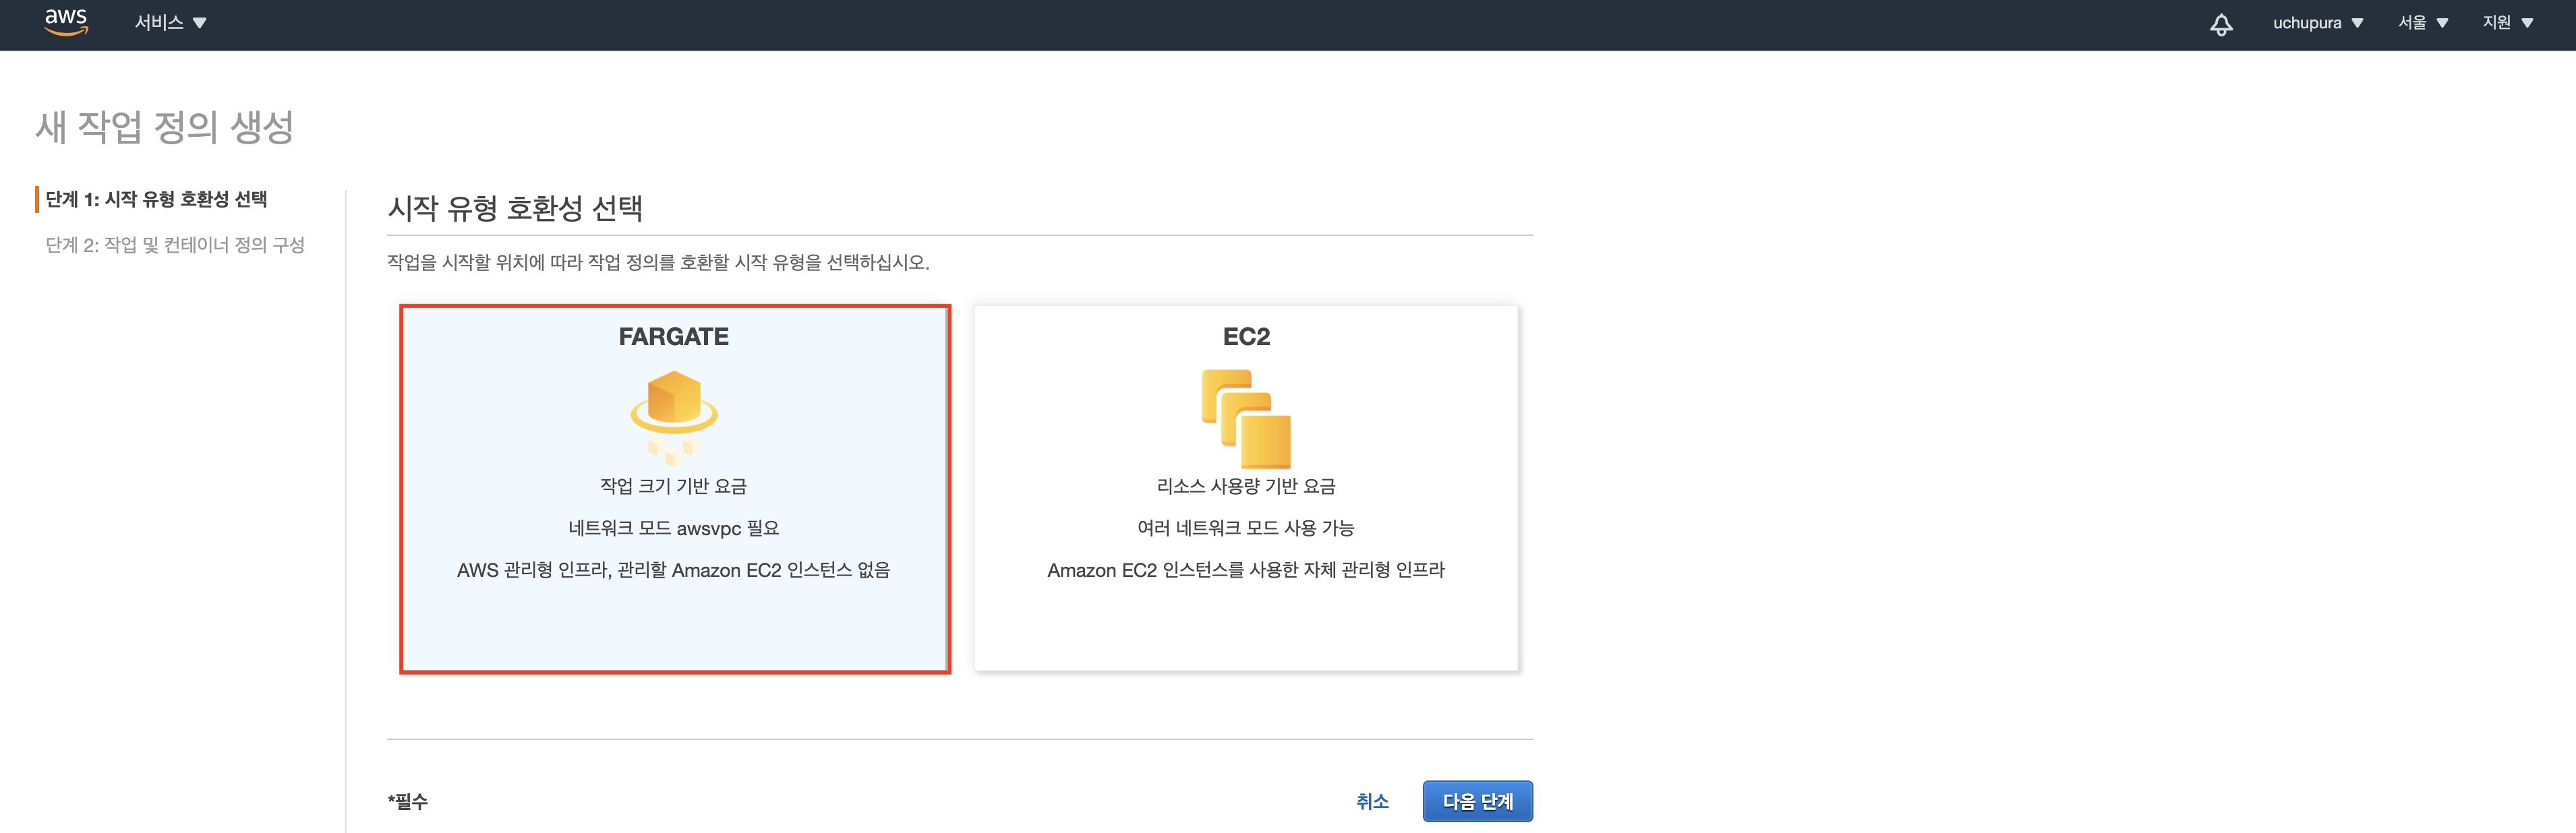
Task: Click the 다음 단계 next step button
Action: 1477,801
